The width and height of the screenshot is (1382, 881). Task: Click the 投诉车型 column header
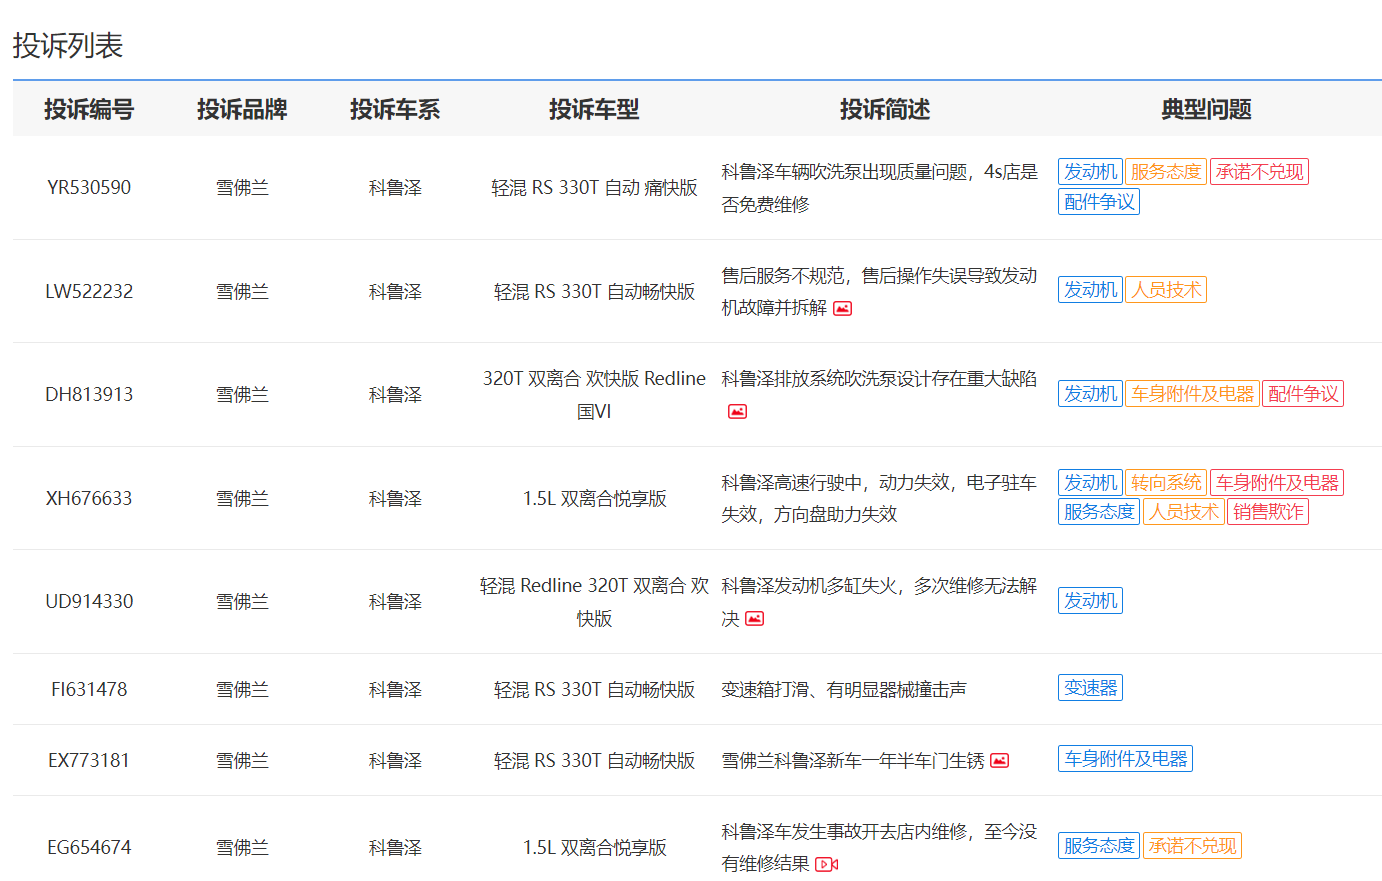click(x=594, y=109)
